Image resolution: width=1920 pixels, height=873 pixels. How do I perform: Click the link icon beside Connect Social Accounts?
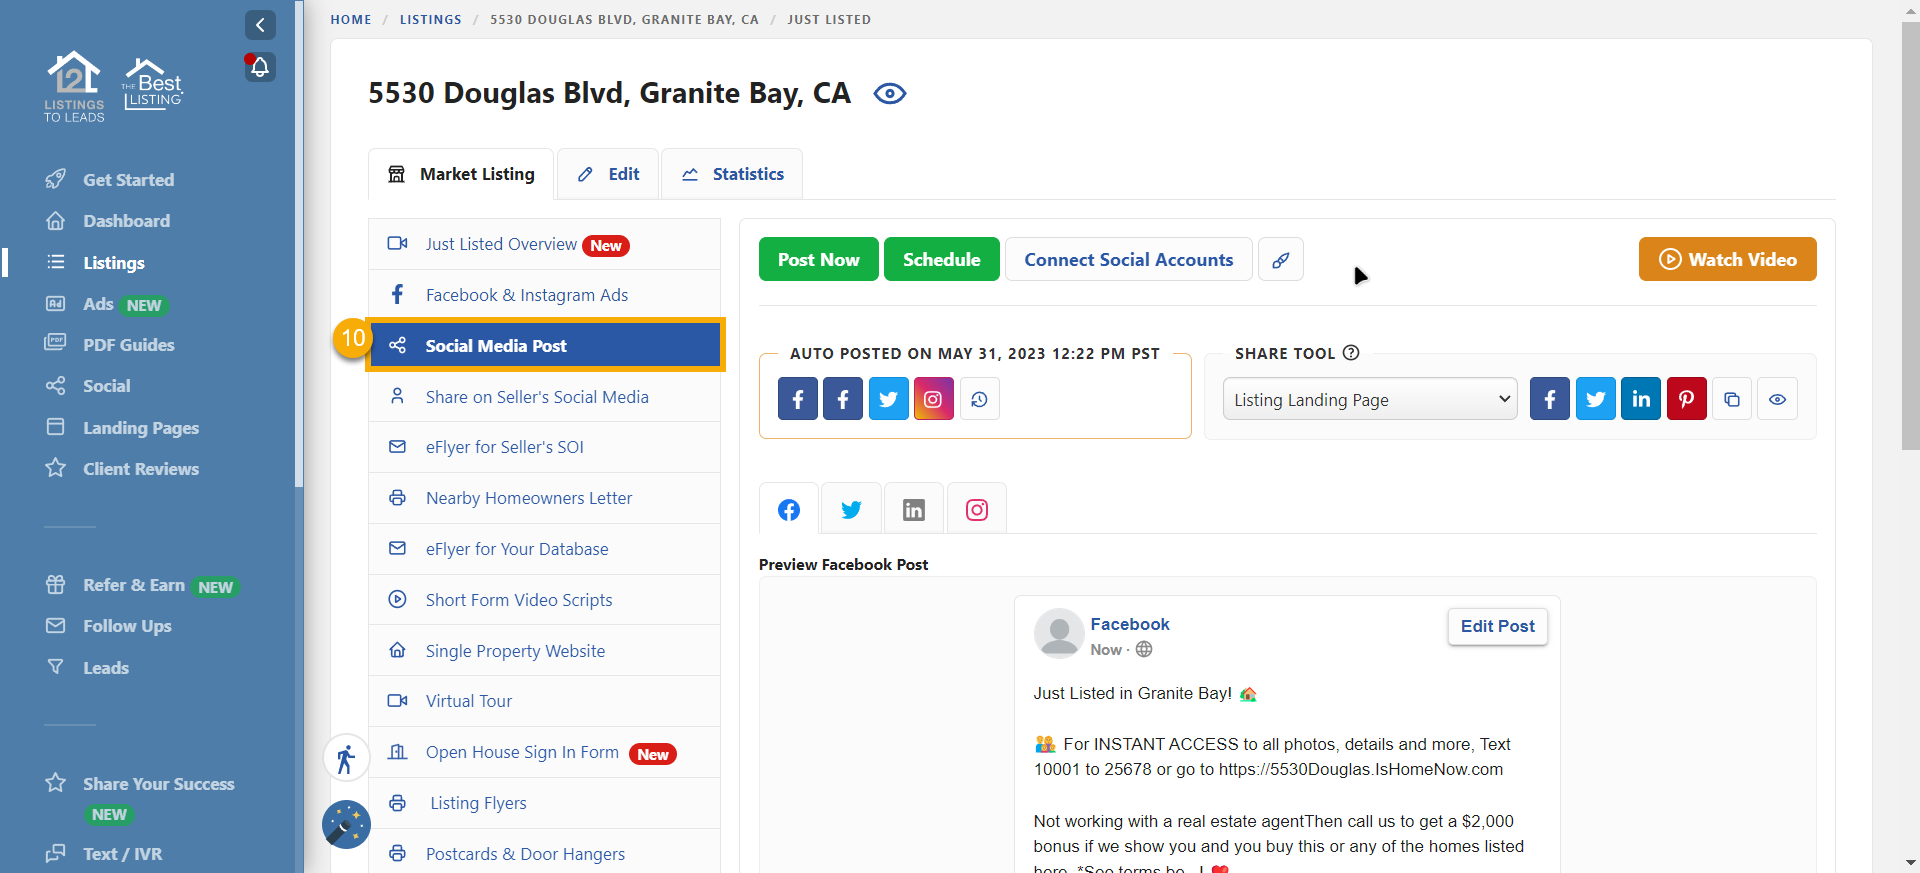click(1280, 260)
